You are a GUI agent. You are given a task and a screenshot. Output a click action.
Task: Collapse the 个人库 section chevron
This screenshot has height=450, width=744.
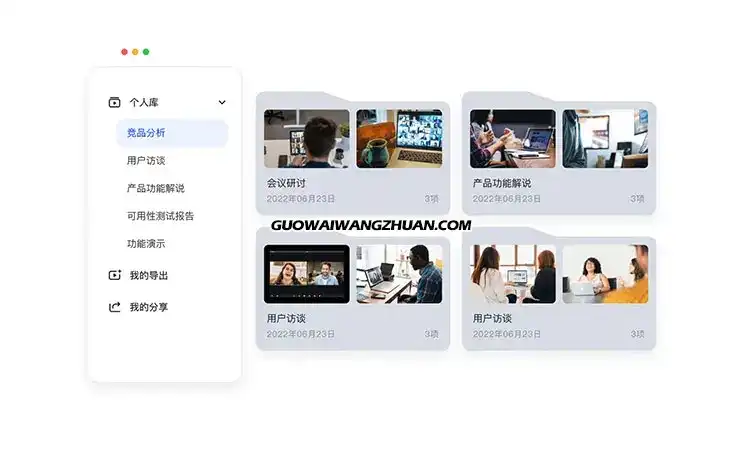pyautogui.click(x=222, y=102)
